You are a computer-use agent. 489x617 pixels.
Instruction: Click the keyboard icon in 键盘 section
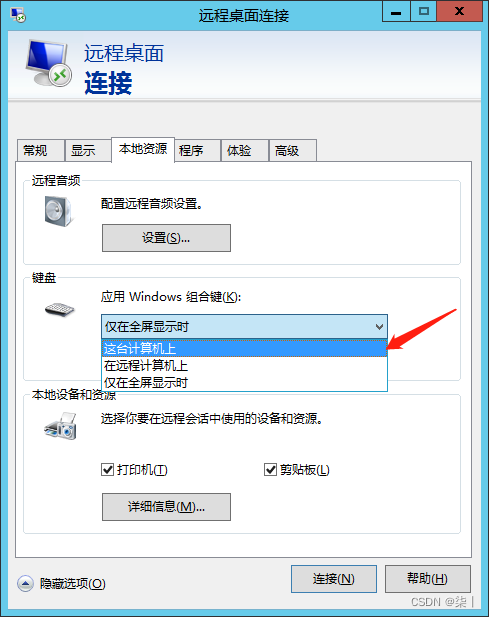(x=59, y=309)
